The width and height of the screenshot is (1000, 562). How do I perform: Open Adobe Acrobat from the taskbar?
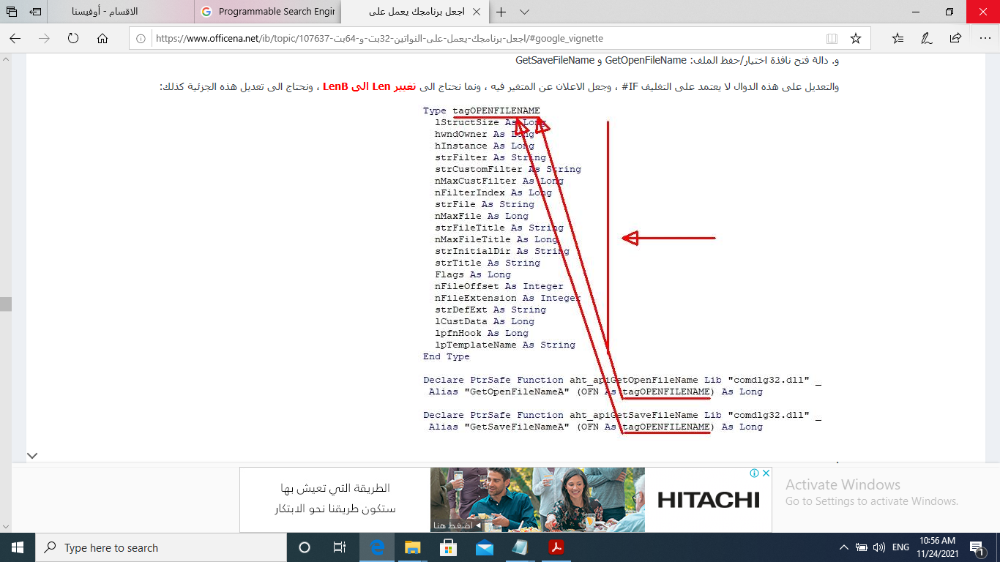556,547
